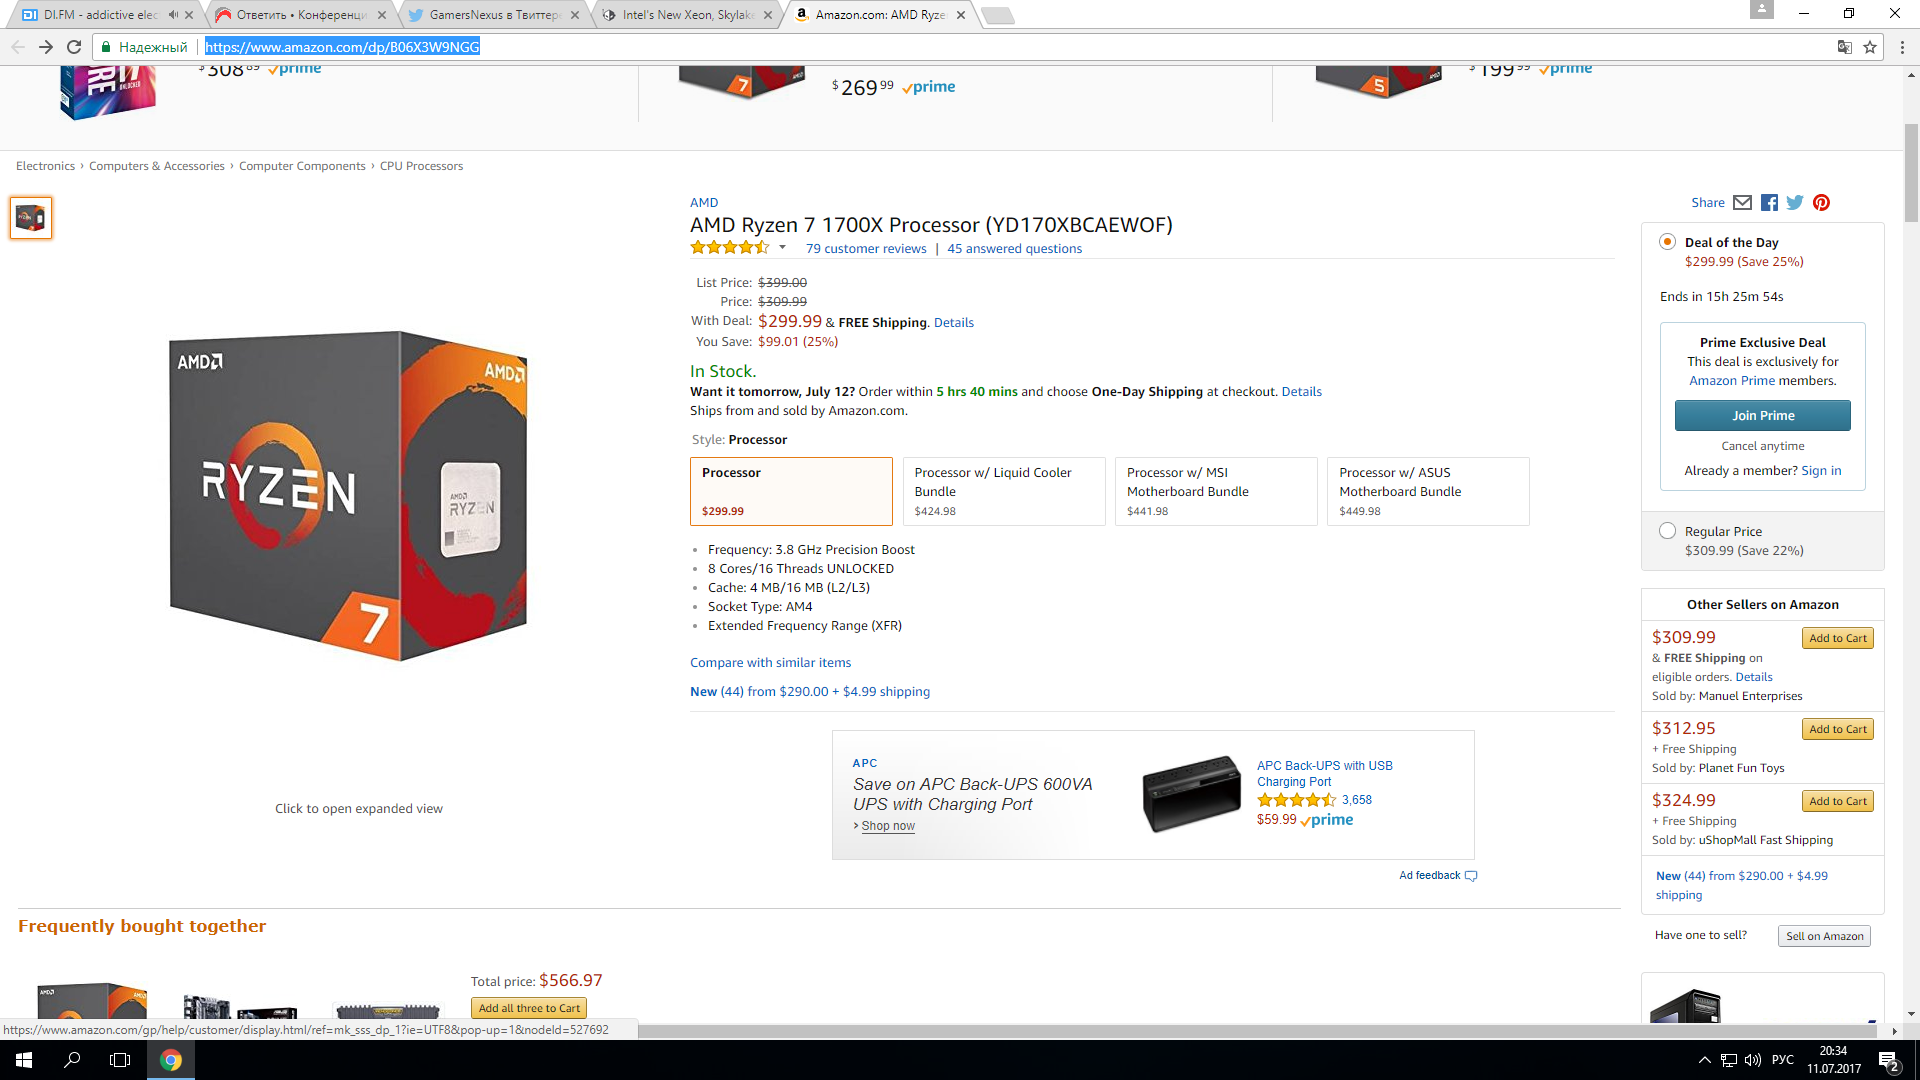
Task: Open Chrome menu three dots
Action: pos(1902,47)
